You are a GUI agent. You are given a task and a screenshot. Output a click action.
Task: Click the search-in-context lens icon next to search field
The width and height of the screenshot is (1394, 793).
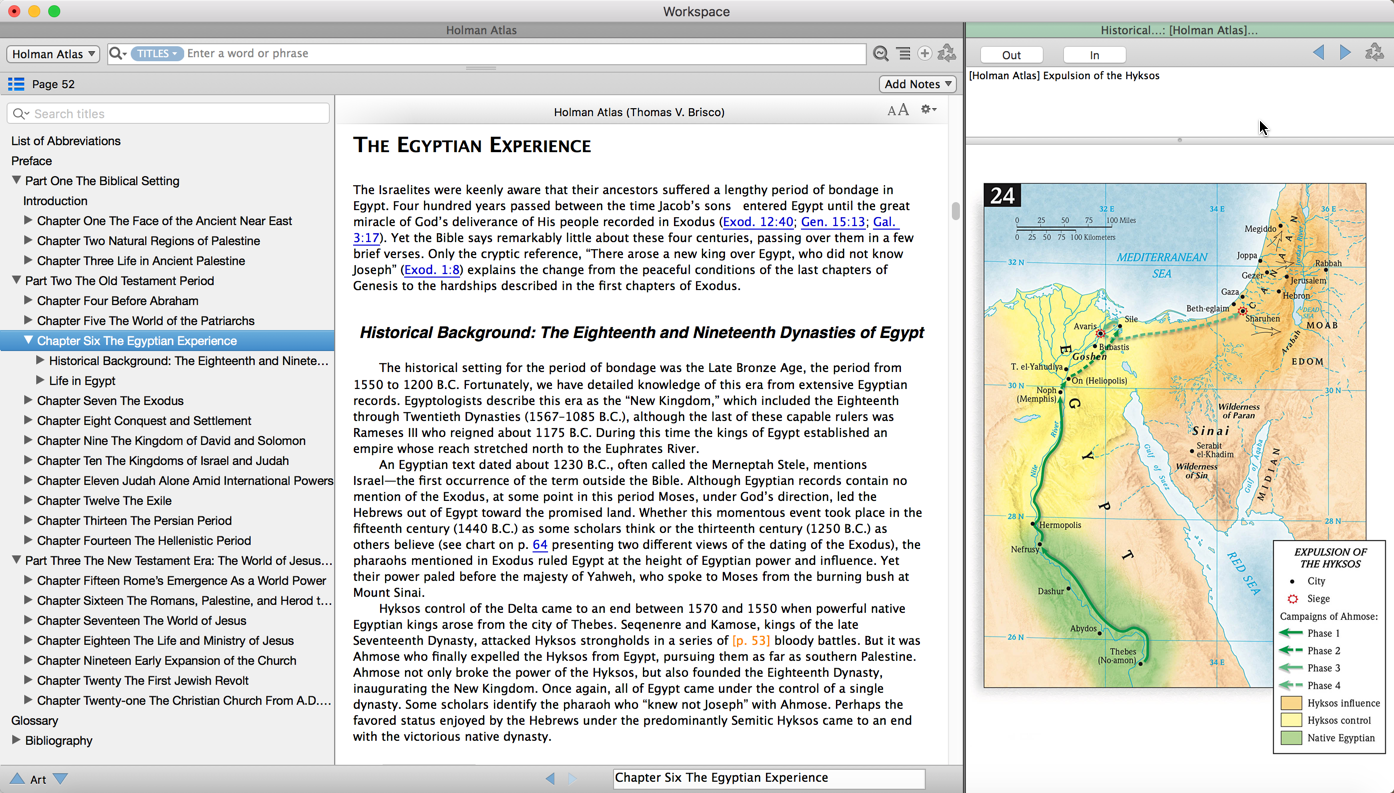pyautogui.click(x=881, y=54)
